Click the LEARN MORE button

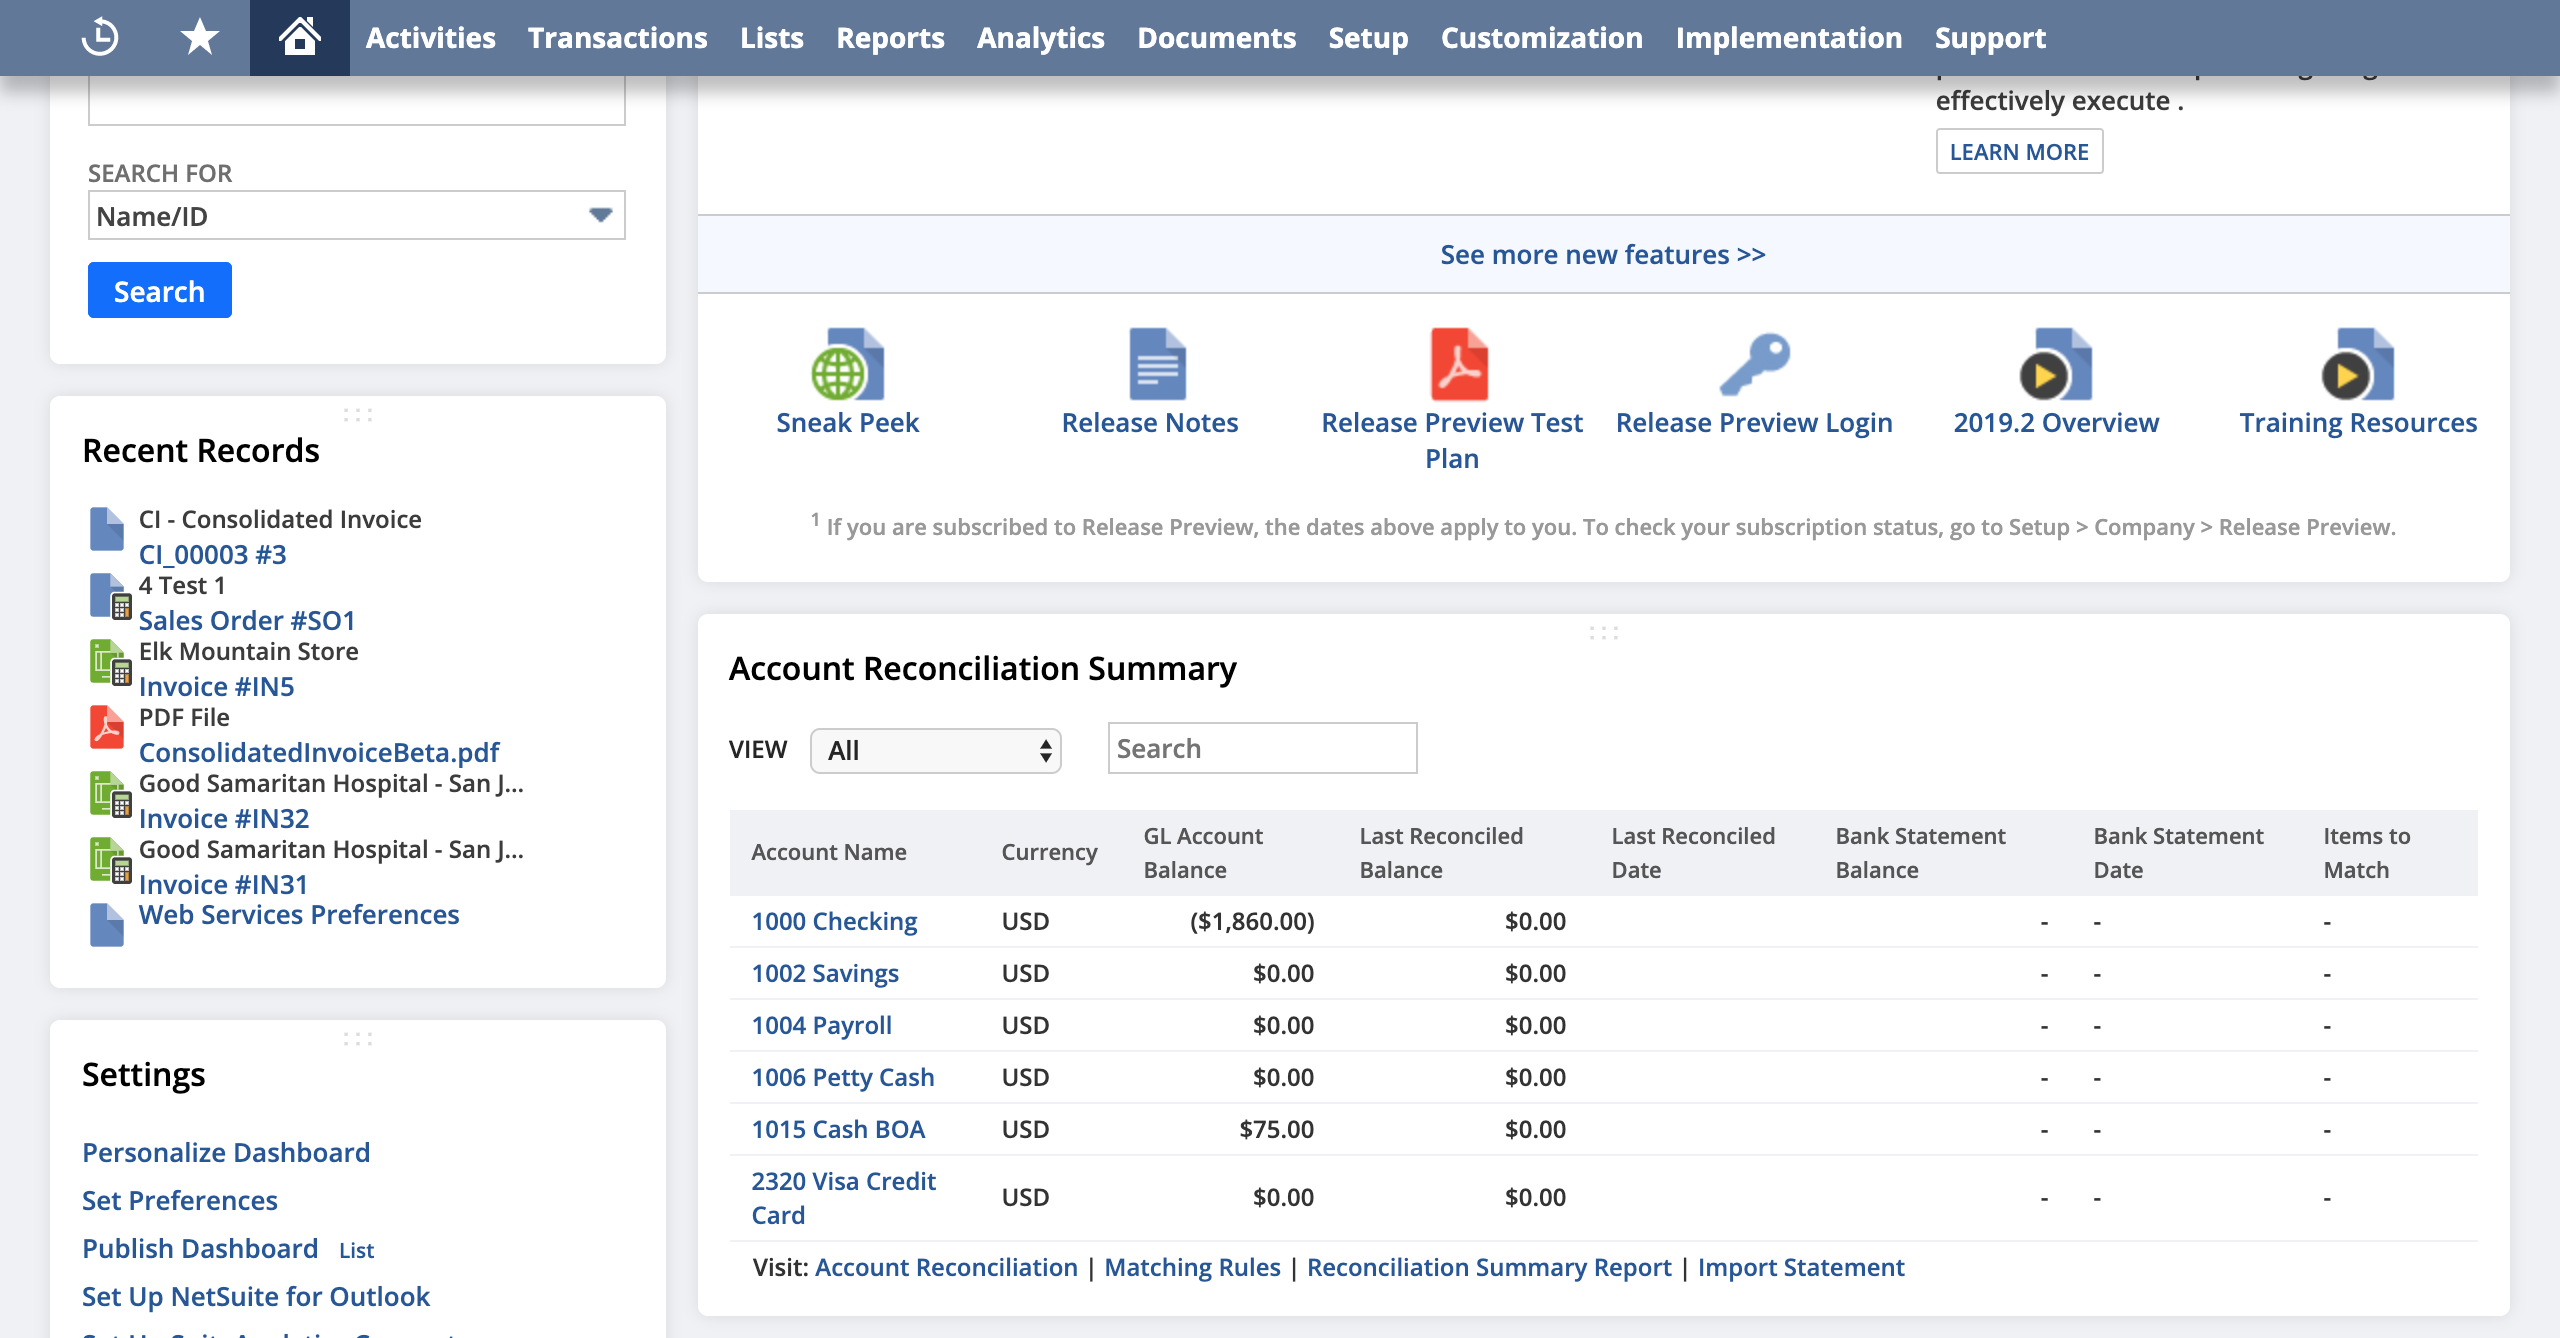[x=2019, y=152]
